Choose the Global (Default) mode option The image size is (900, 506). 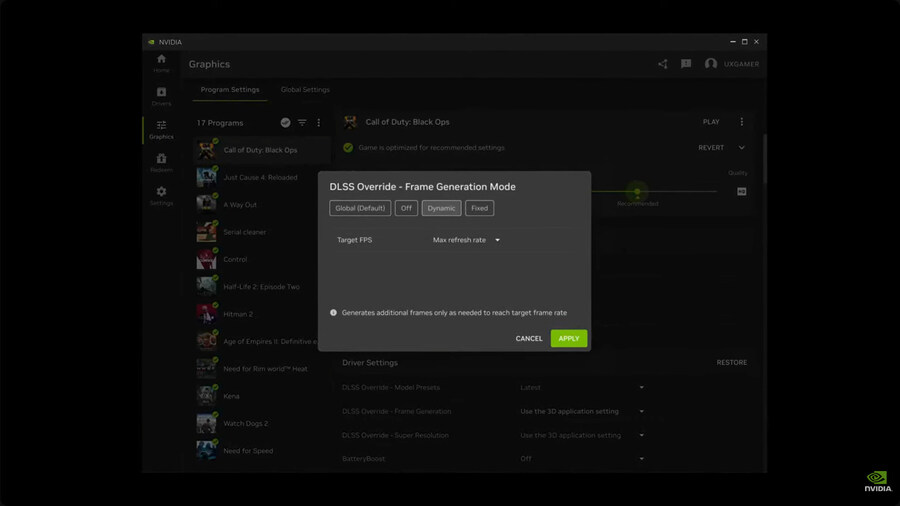click(360, 208)
